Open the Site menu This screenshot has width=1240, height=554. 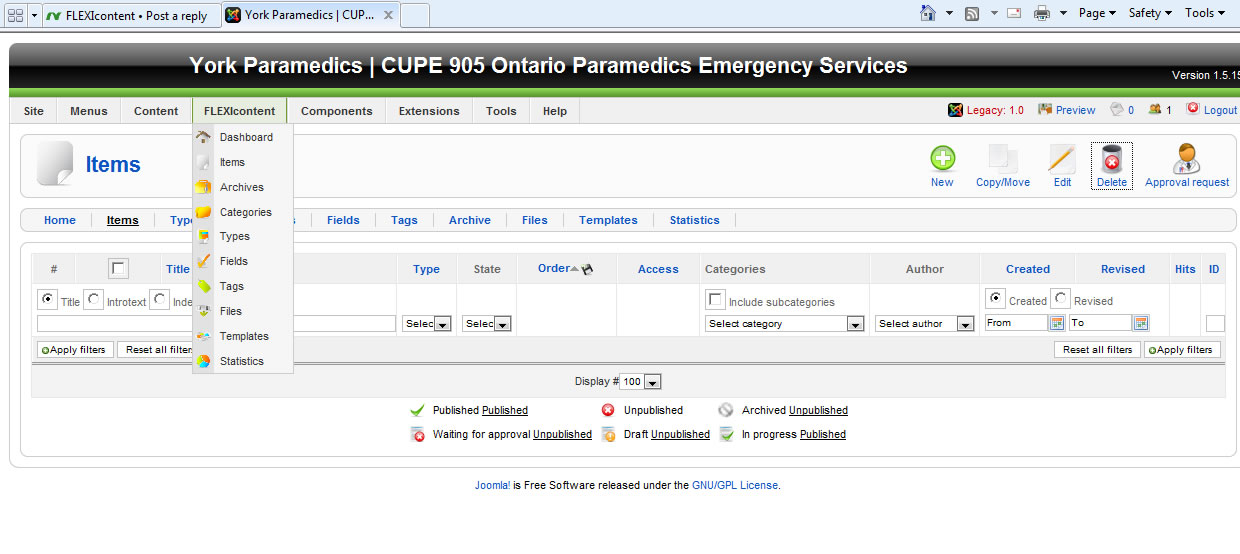tap(34, 111)
